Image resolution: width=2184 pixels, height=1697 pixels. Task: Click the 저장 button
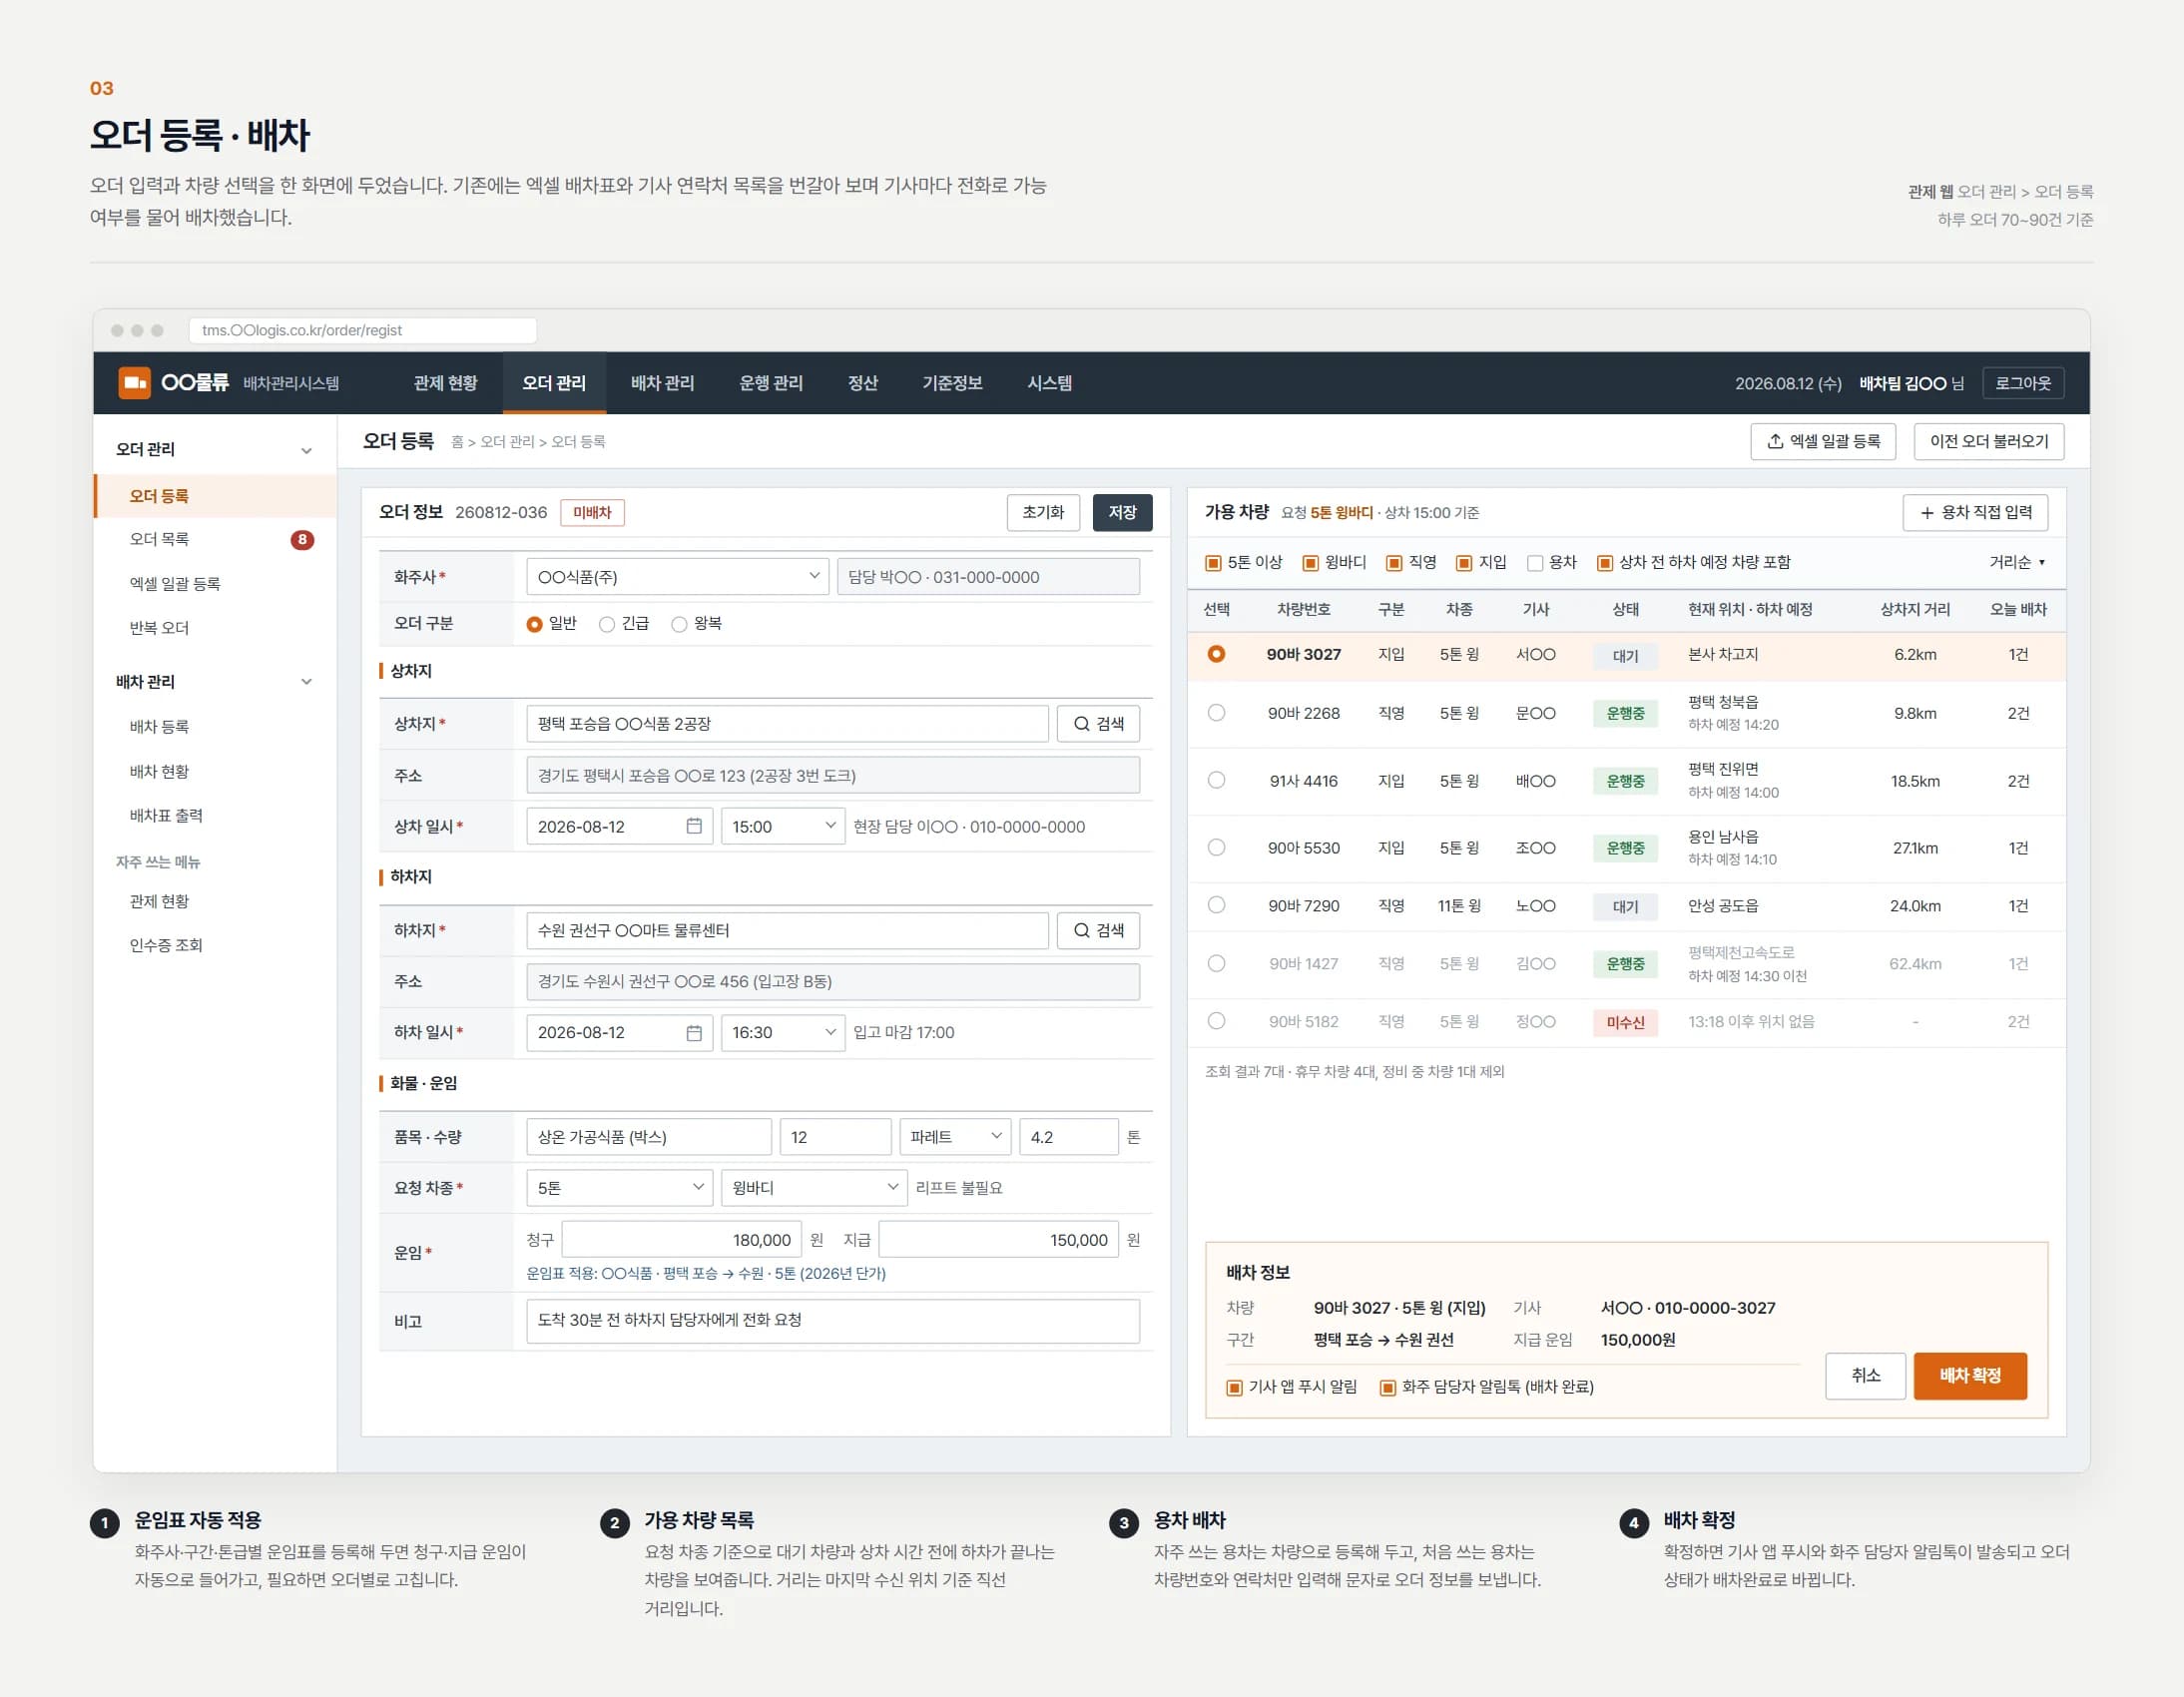click(1122, 513)
